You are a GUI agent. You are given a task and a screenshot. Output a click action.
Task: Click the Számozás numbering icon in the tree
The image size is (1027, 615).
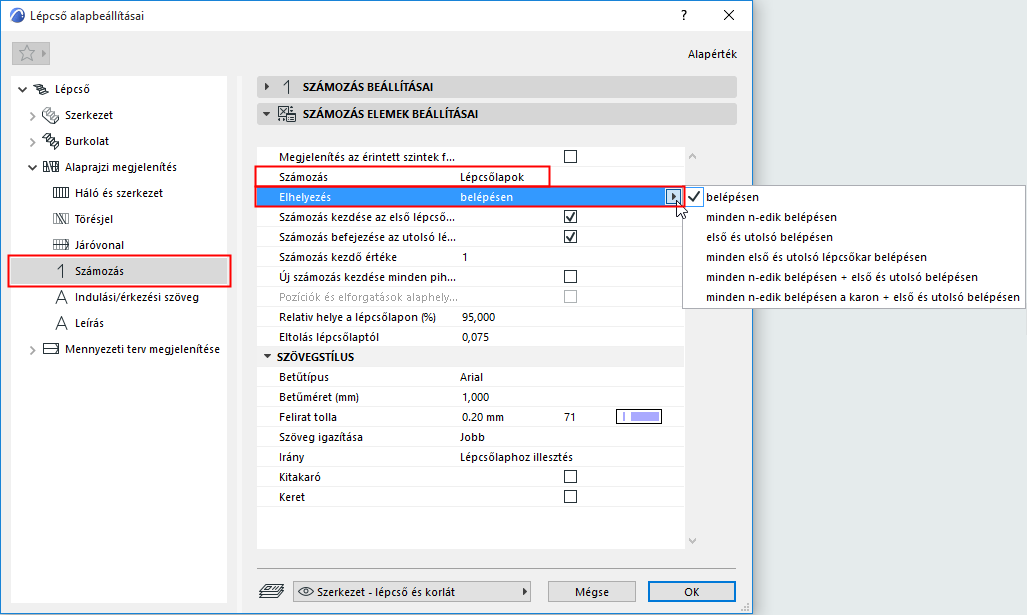[x=61, y=271]
